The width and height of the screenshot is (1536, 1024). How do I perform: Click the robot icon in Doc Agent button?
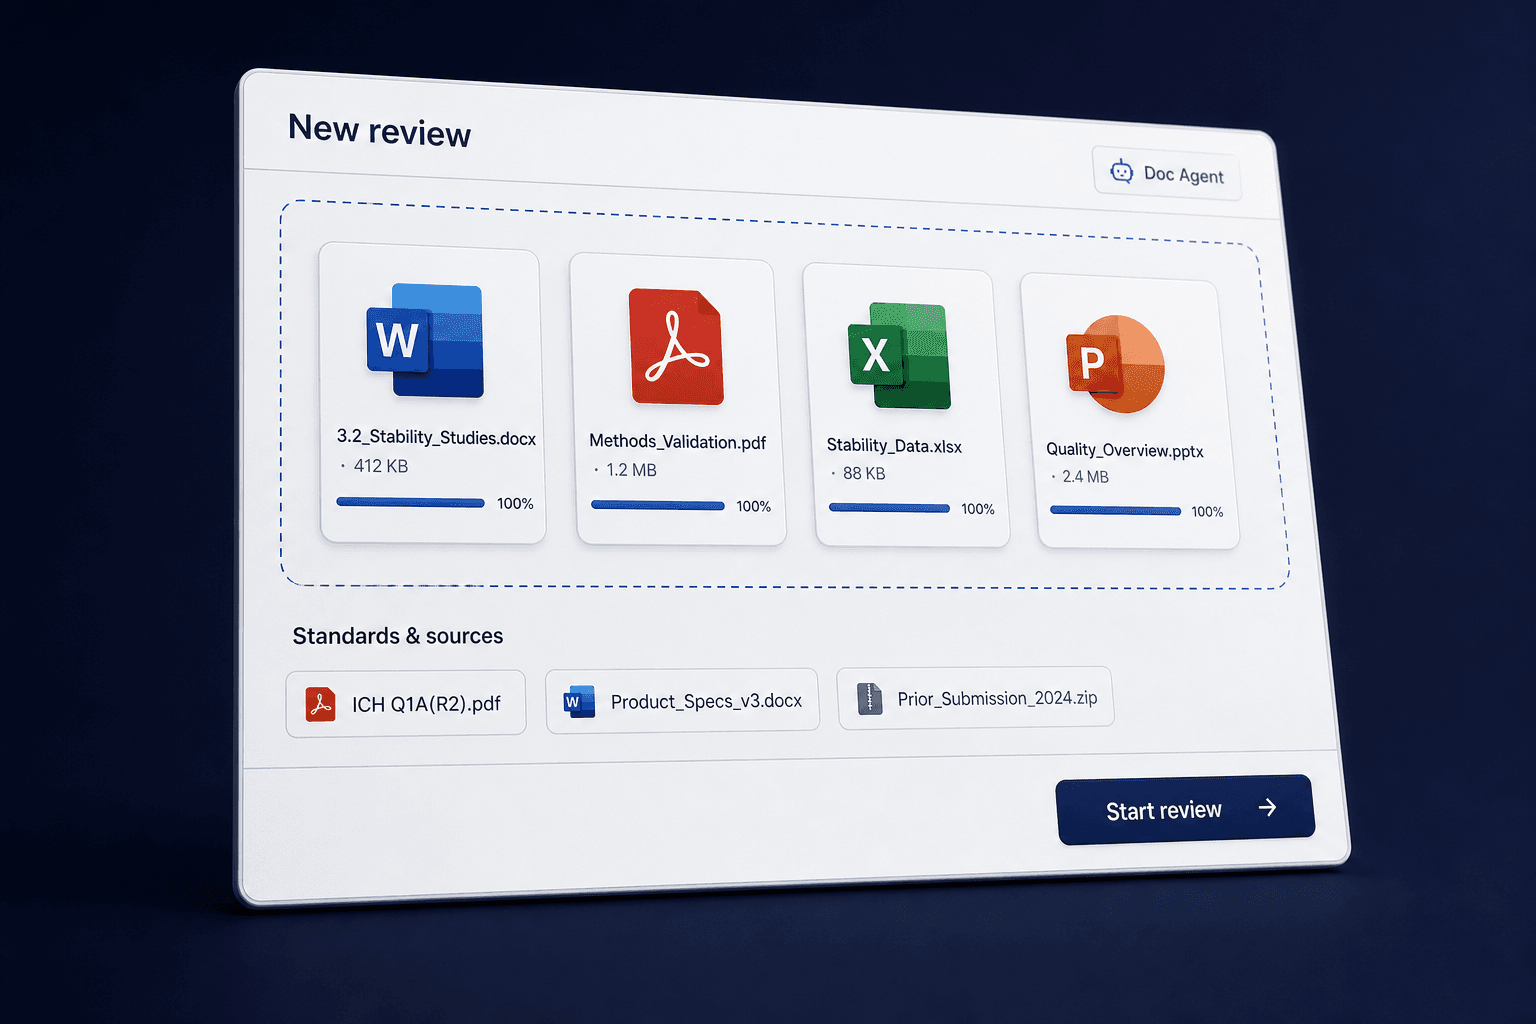(1122, 172)
